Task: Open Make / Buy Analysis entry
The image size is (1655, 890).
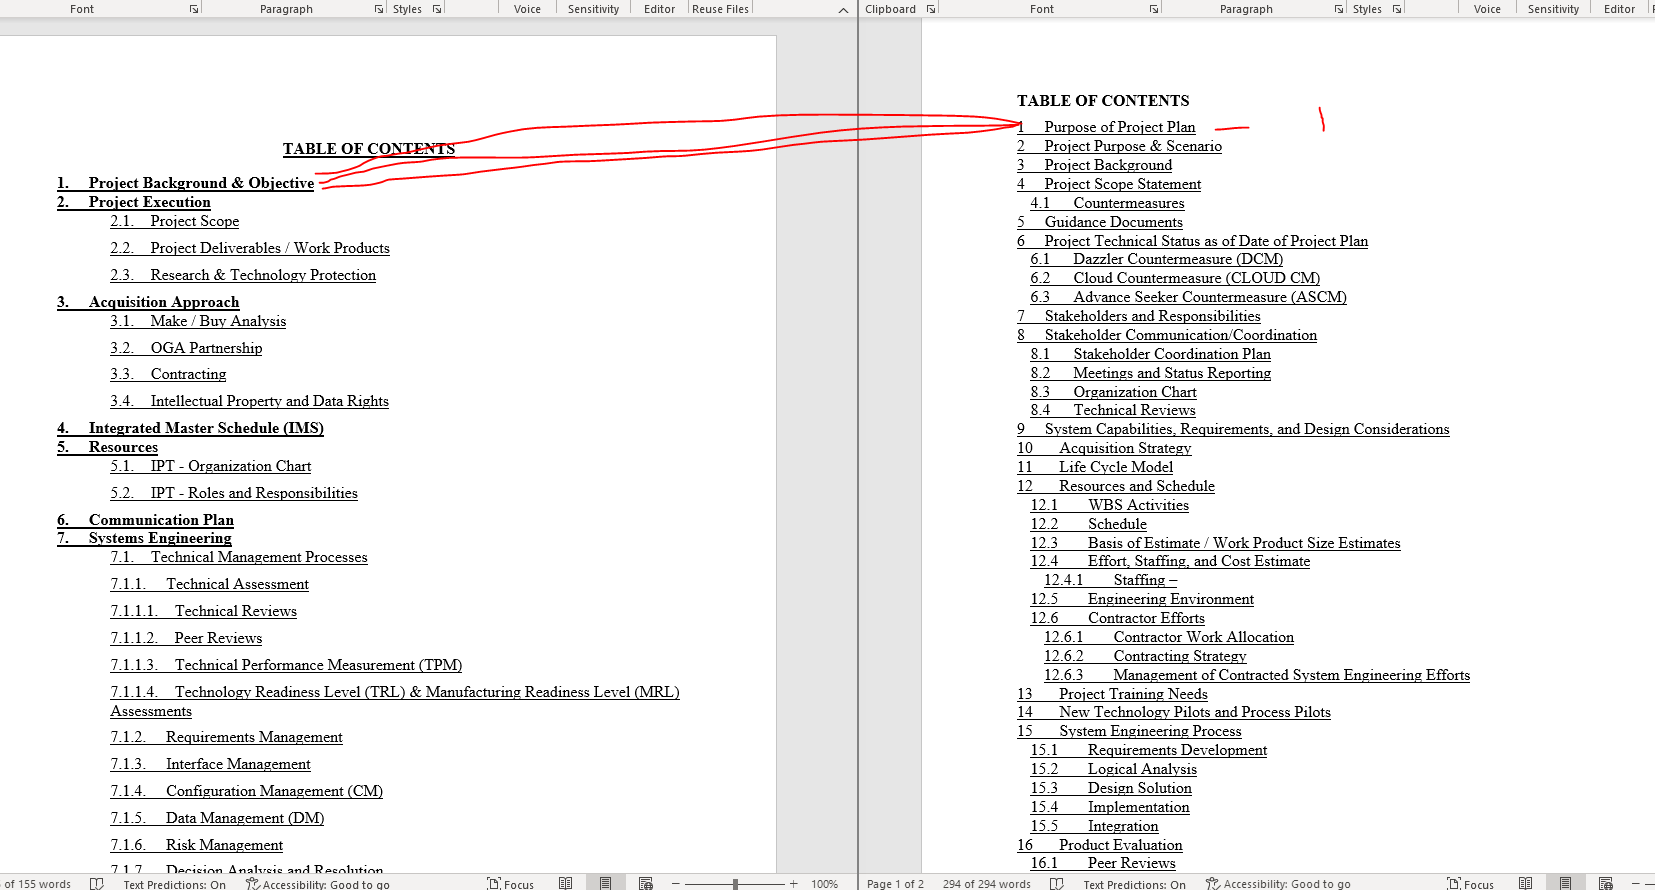Action: tap(198, 321)
